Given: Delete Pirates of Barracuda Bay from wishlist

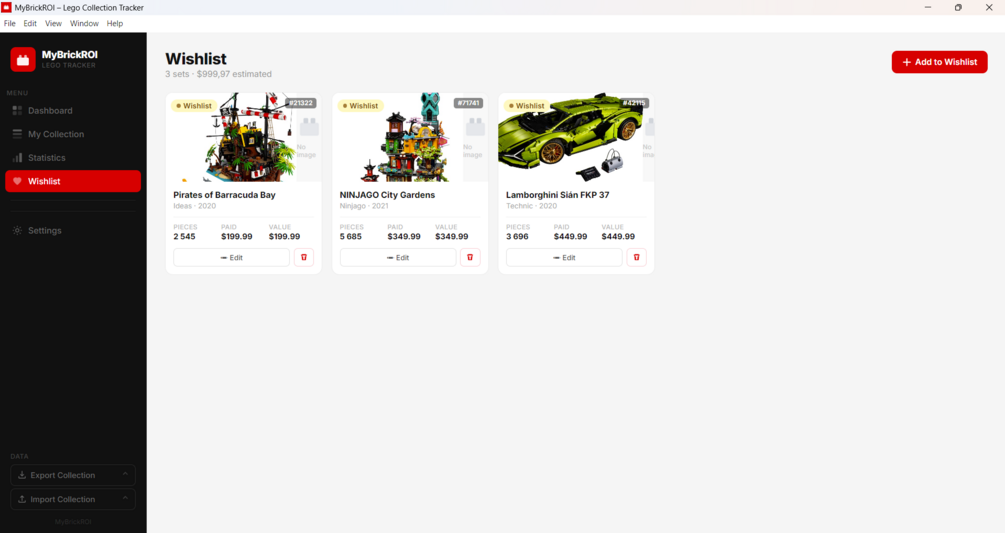Looking at the screenshot, I should 304,258.
